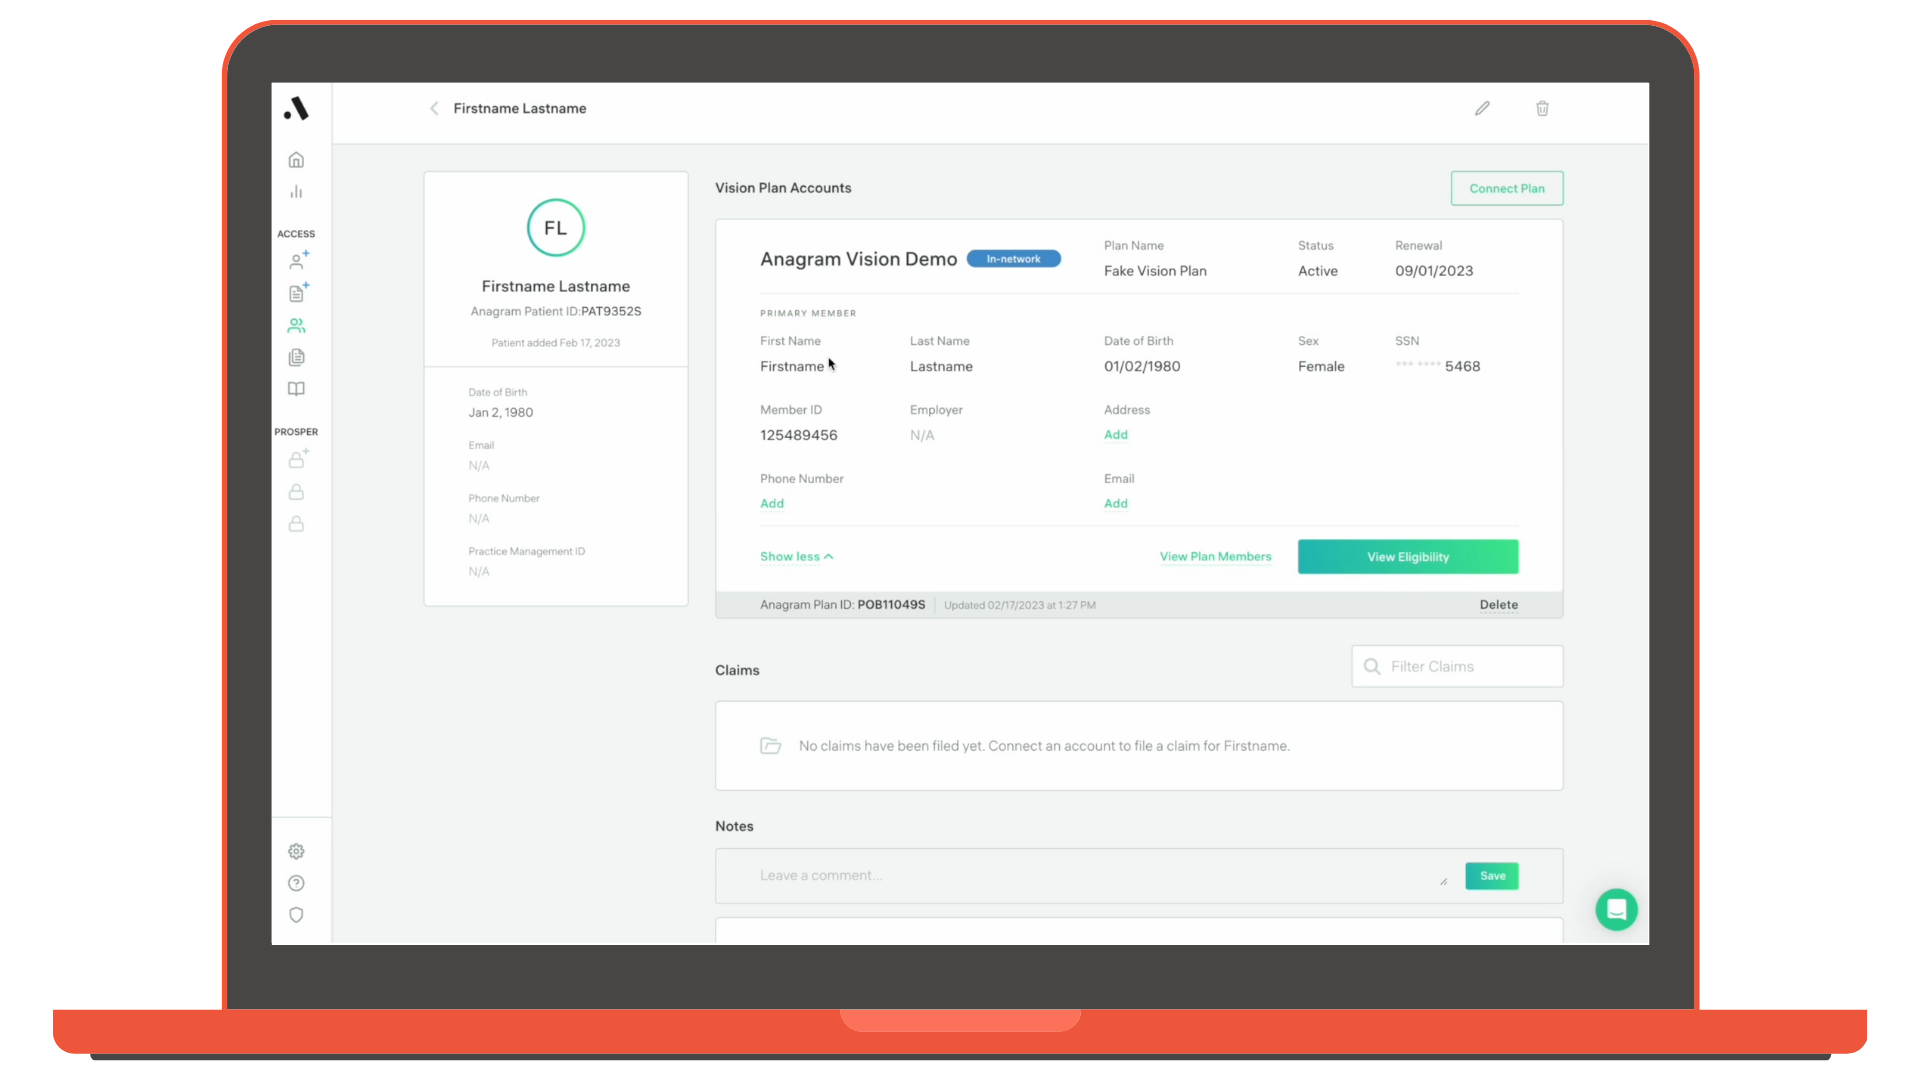The width and height of the screenshot is (1920, 1080).
Task: Open the analytics bar chart icon
Action: pos(296,192)
